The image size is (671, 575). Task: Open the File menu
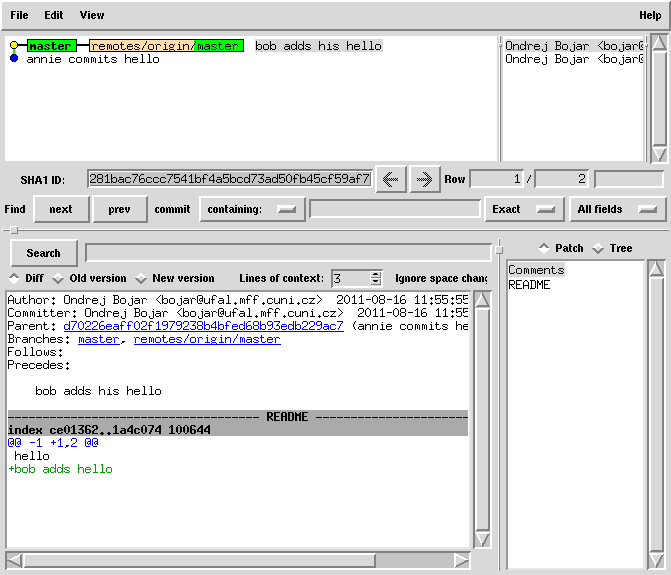(x=19, y=16)
